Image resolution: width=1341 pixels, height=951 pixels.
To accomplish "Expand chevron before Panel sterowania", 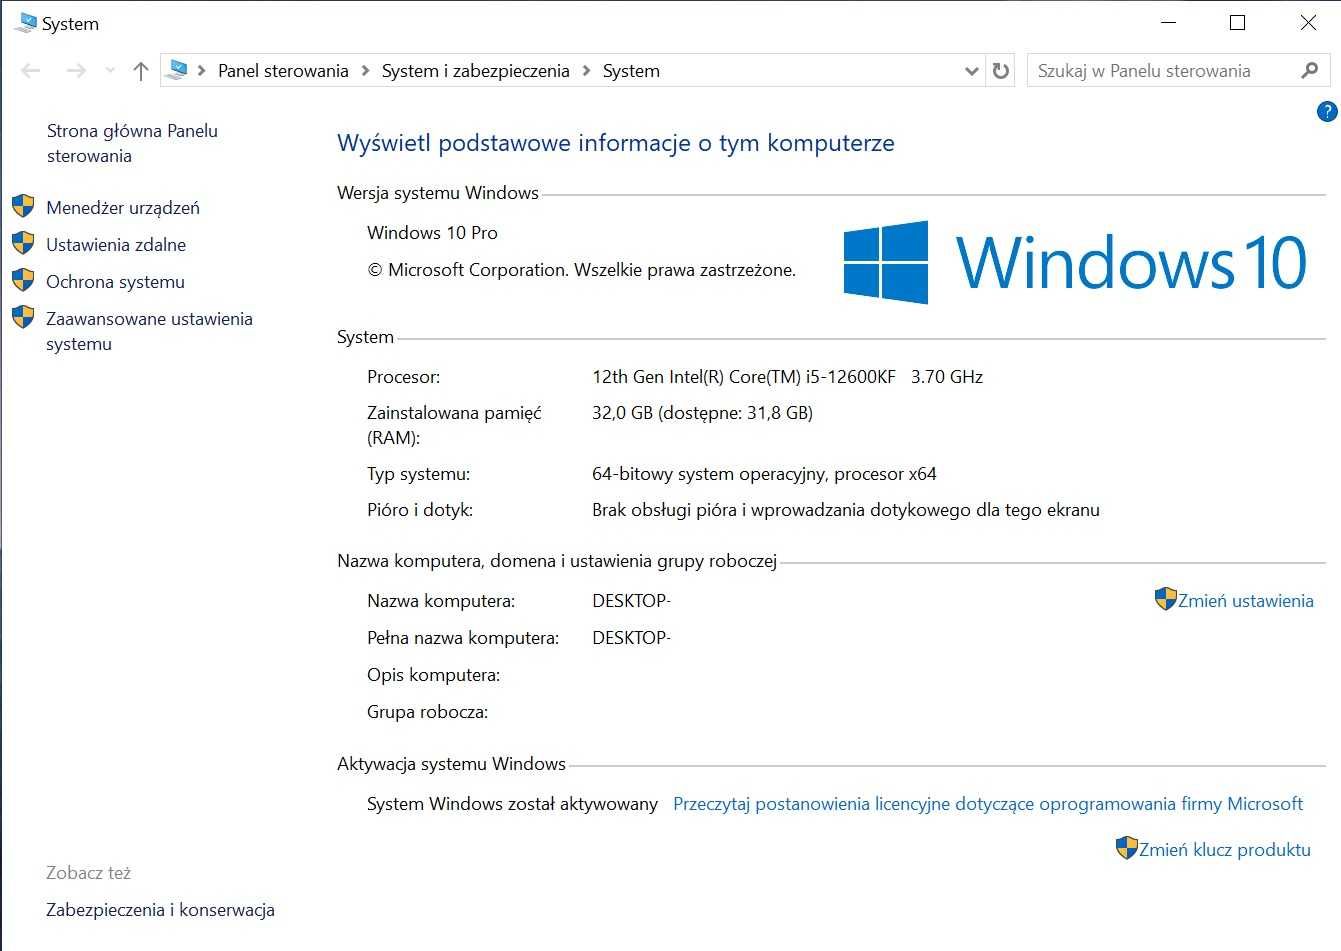I will coord(202,71).
